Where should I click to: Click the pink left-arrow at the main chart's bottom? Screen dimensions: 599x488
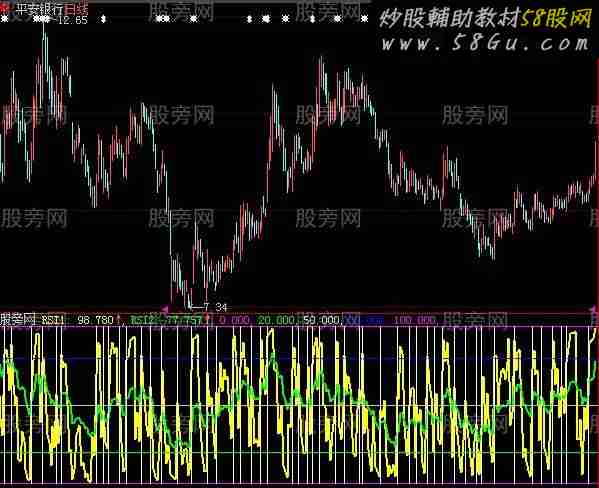pyautogui.click(x=165, y=308)
